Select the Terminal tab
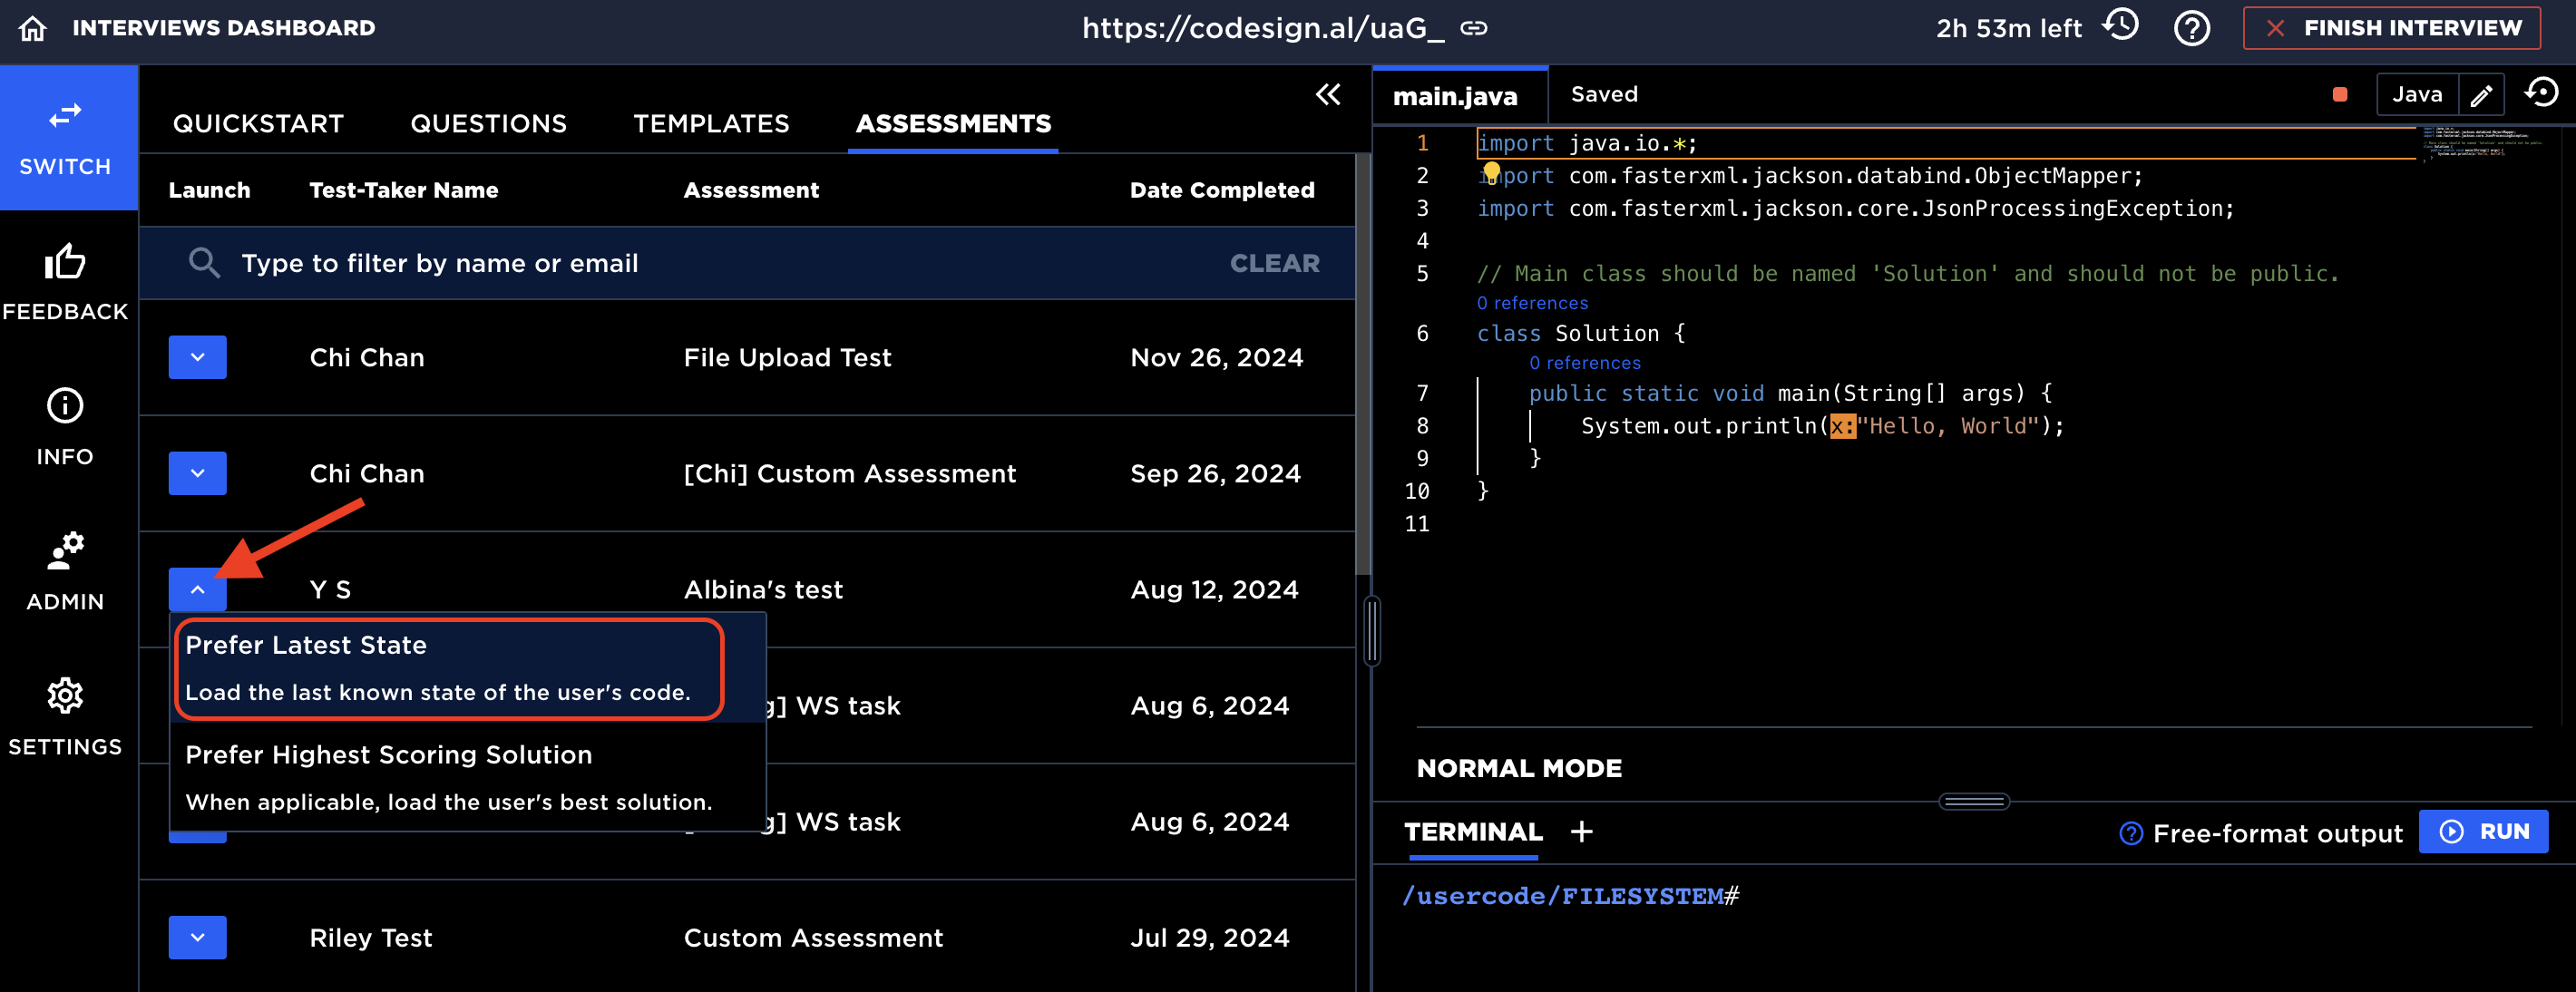2576x992 pixels. click(x=1473, y=832)
